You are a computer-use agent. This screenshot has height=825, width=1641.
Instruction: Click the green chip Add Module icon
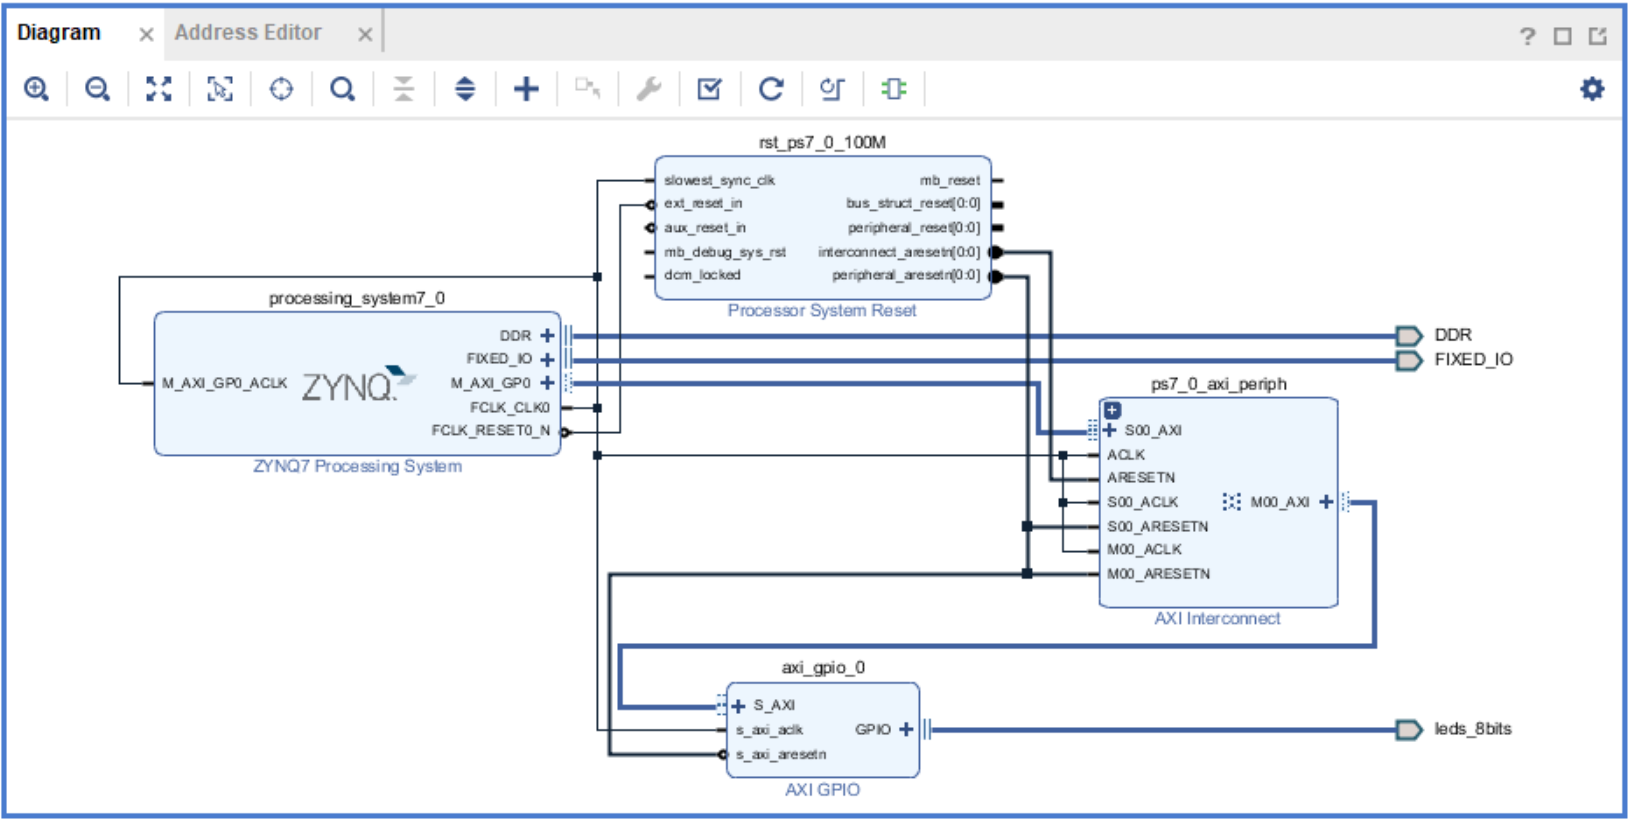click(x=894, y=89)
